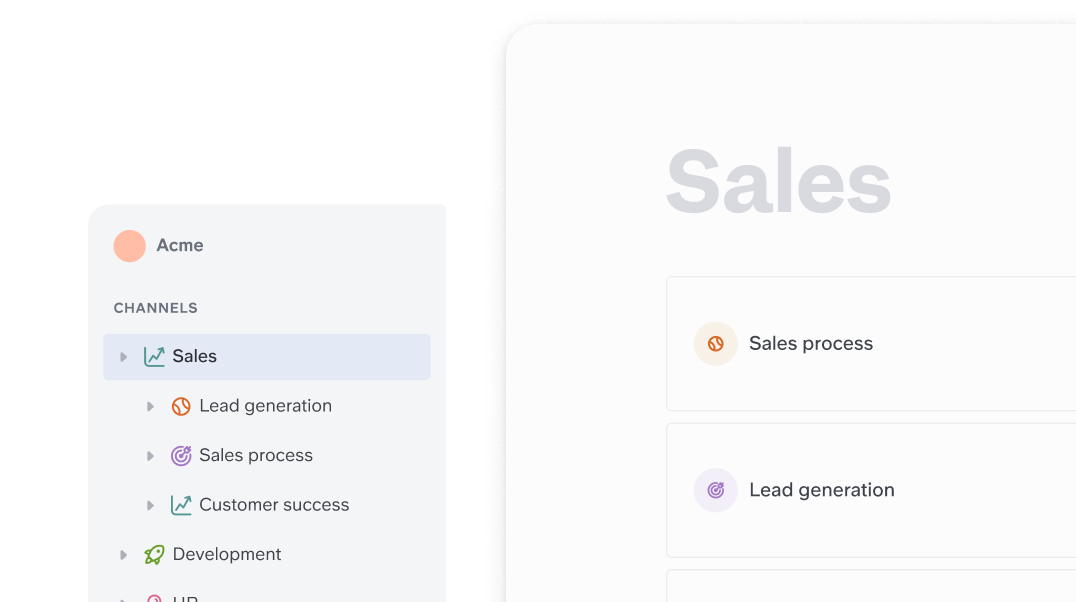Image resolution: width=1076 pixels, height=602 pixels.
Task: Expand the Customer success arrow
Action: [151, 505]
